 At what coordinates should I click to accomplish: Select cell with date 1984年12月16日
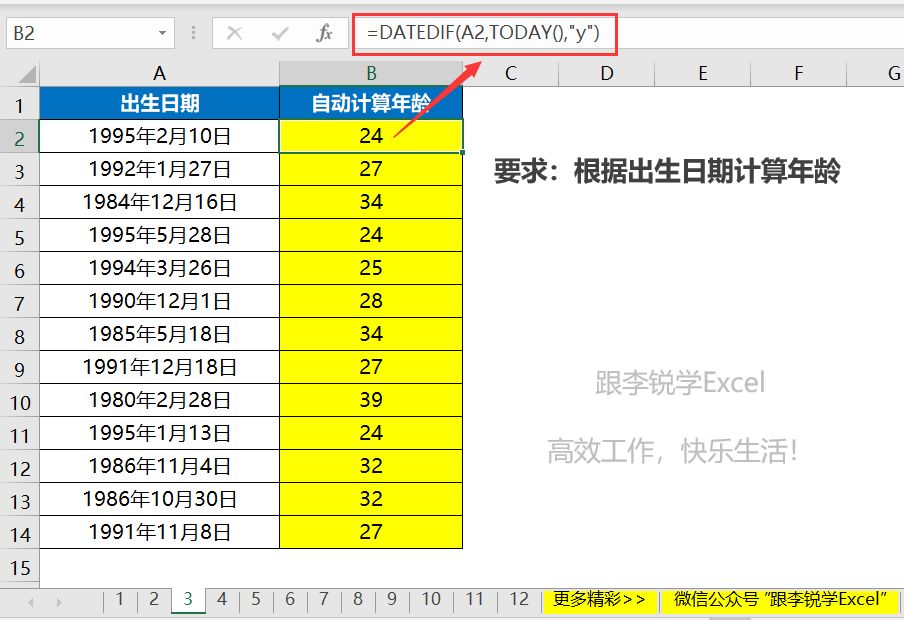pyautogui.click(x=159, y=202)
